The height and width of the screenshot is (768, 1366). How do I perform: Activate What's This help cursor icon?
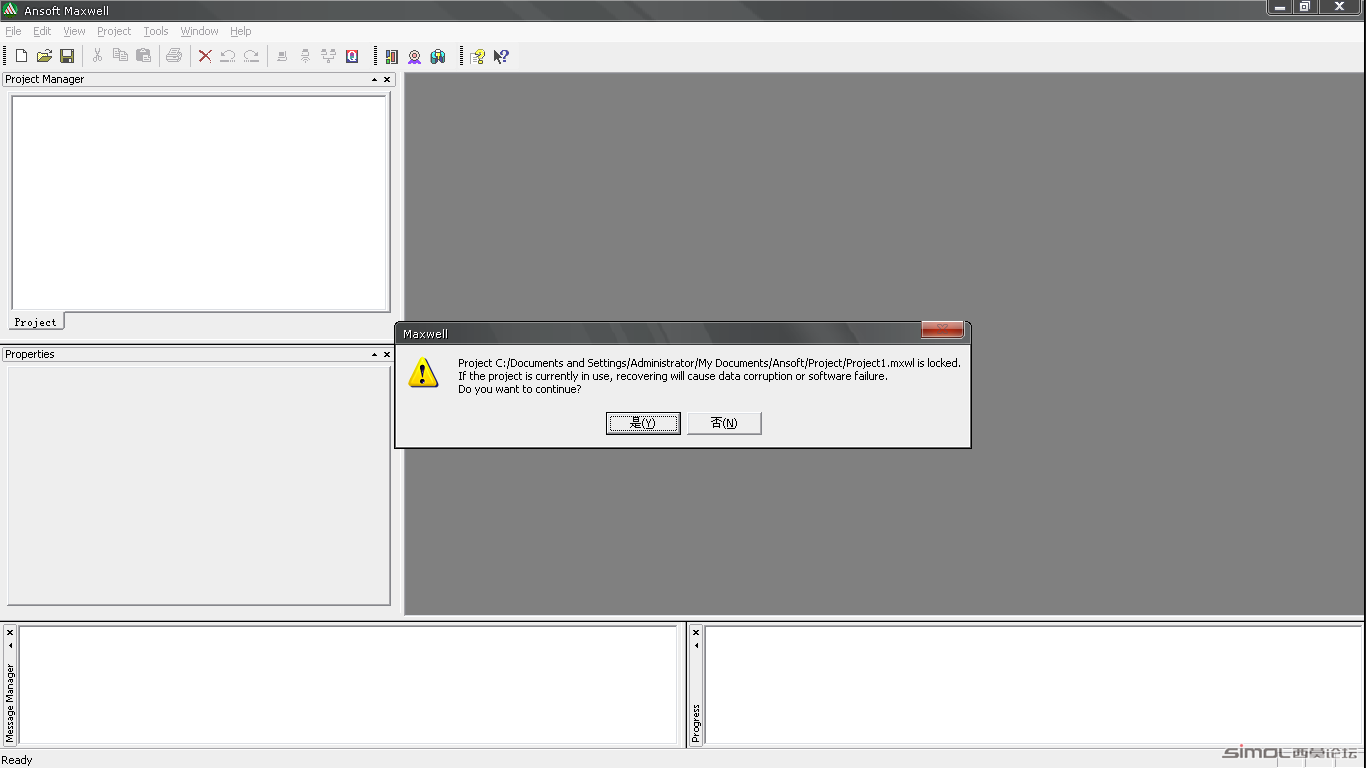(x=501, y=56)
